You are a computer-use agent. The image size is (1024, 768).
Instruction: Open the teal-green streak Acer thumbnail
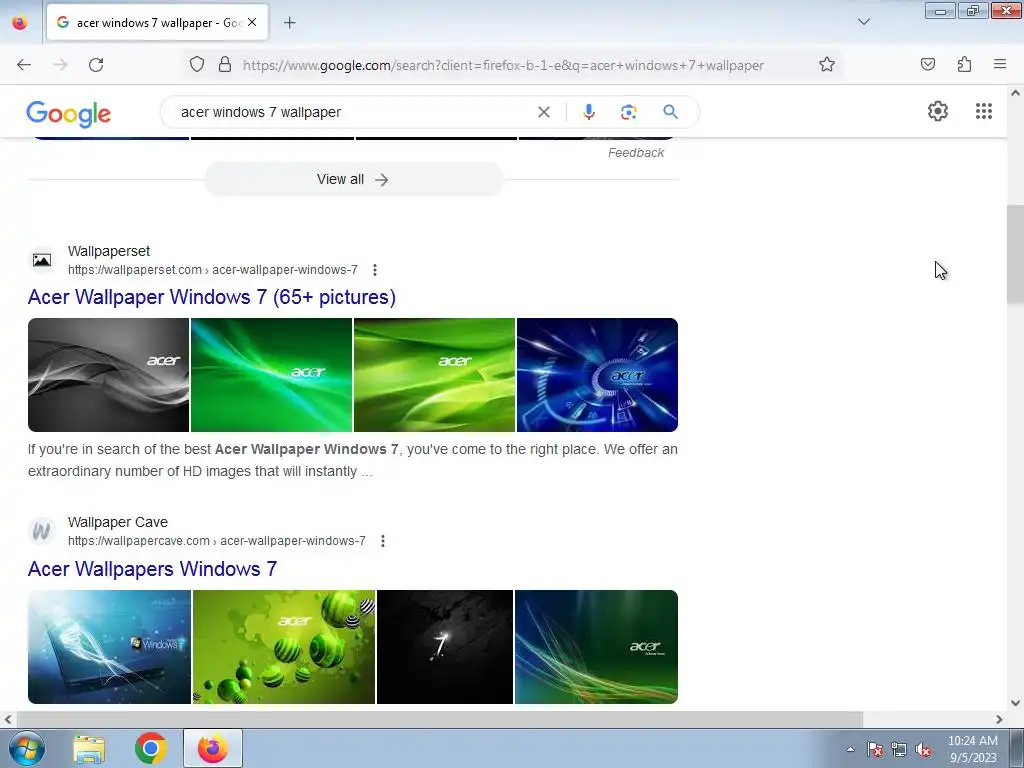[271, 375]
